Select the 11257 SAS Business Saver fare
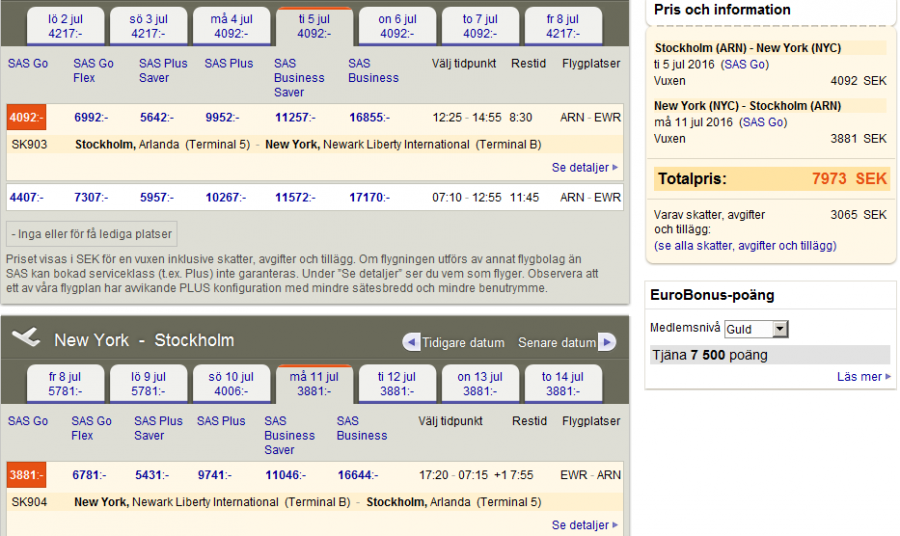 pos(297,117)
